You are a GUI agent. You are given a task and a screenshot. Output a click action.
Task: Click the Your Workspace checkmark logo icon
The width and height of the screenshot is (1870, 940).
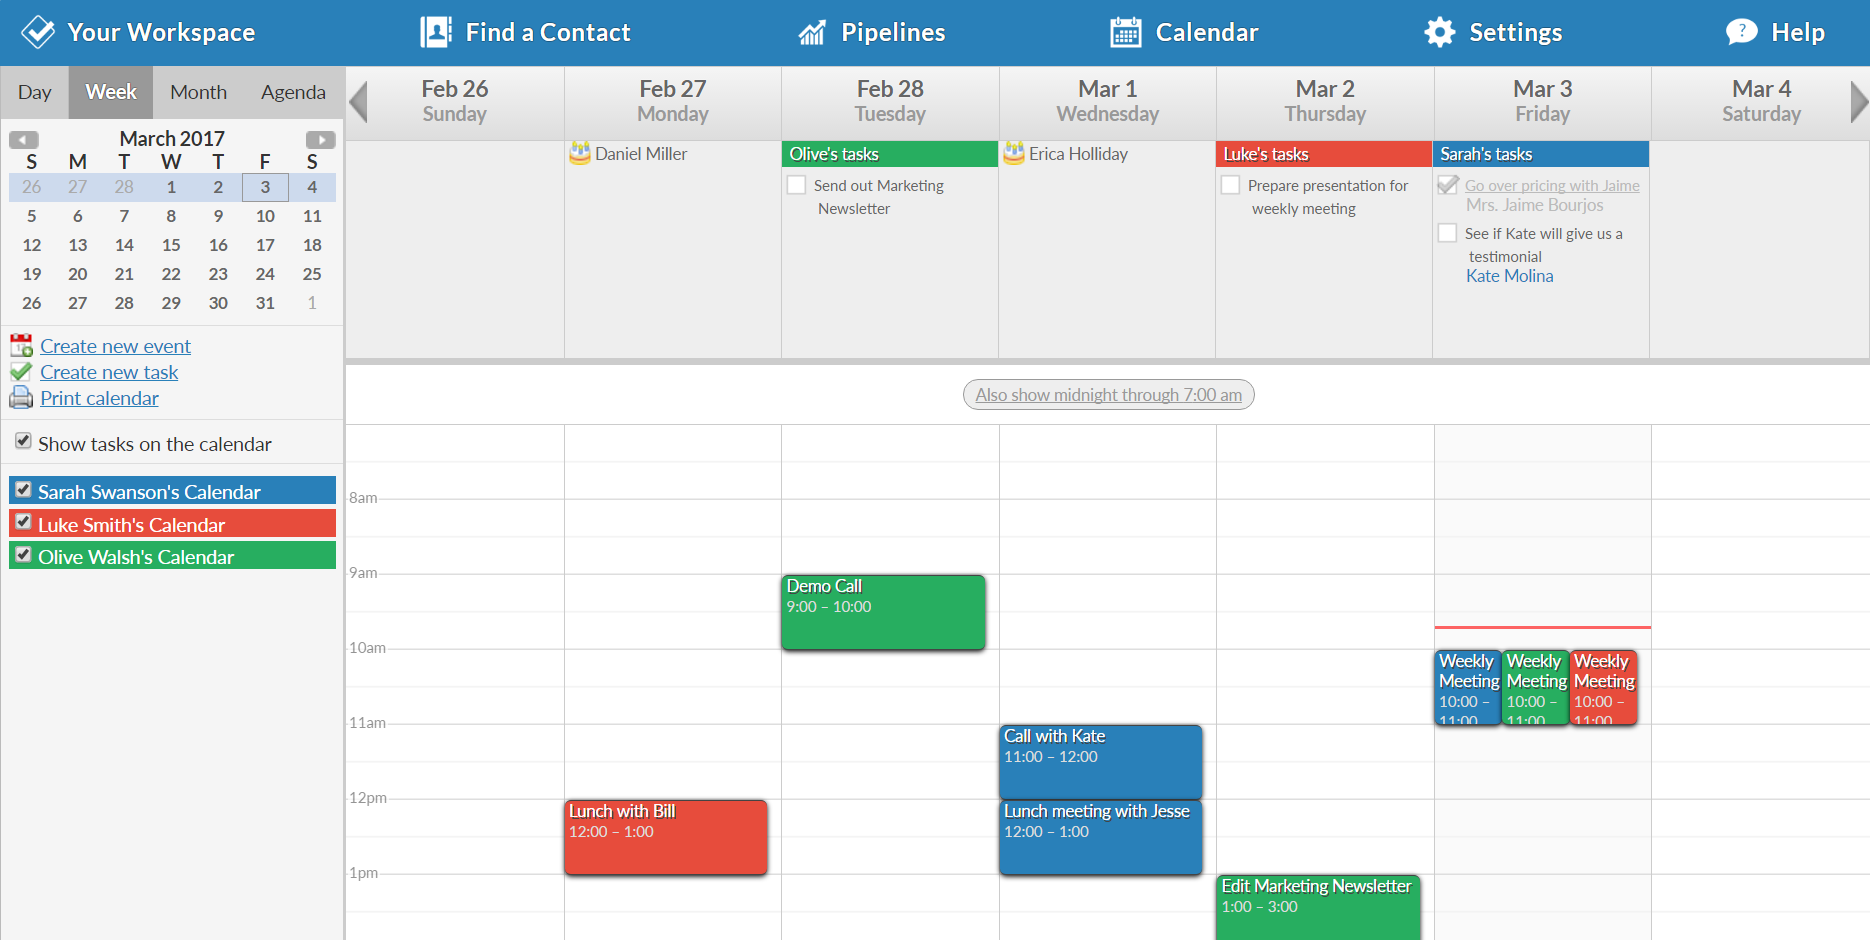(38, 32)
